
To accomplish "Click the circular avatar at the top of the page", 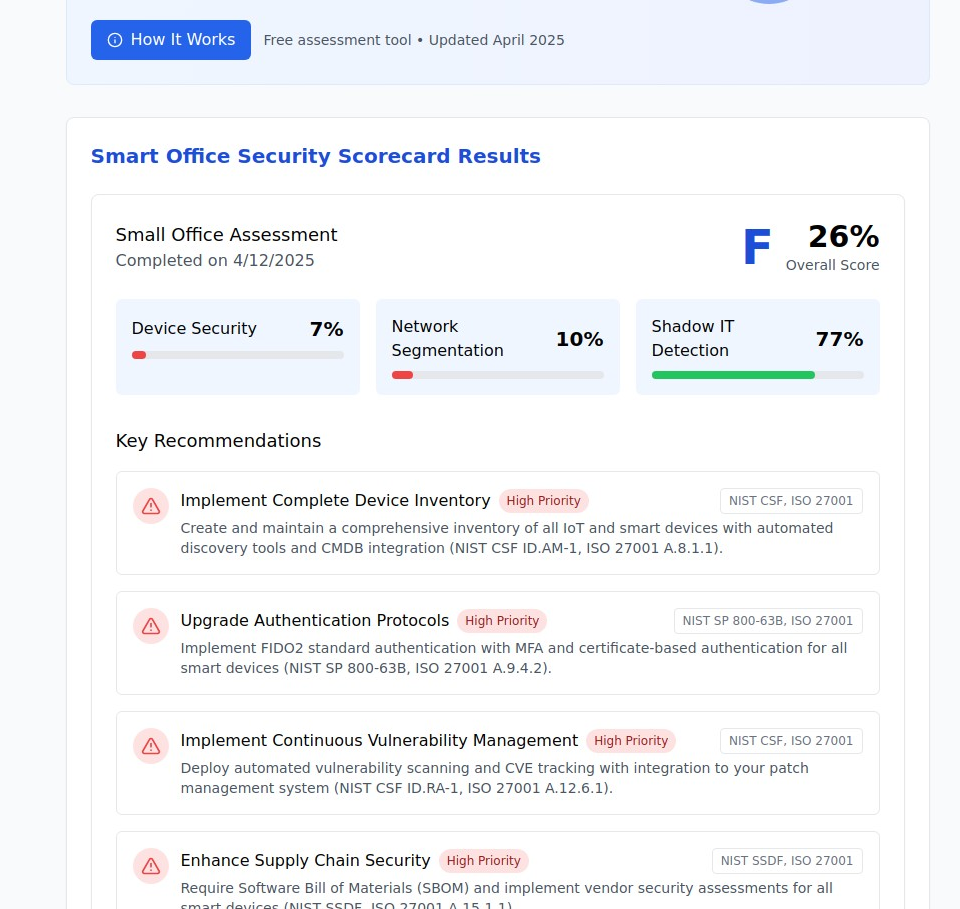I will click(x=768, y=2).
